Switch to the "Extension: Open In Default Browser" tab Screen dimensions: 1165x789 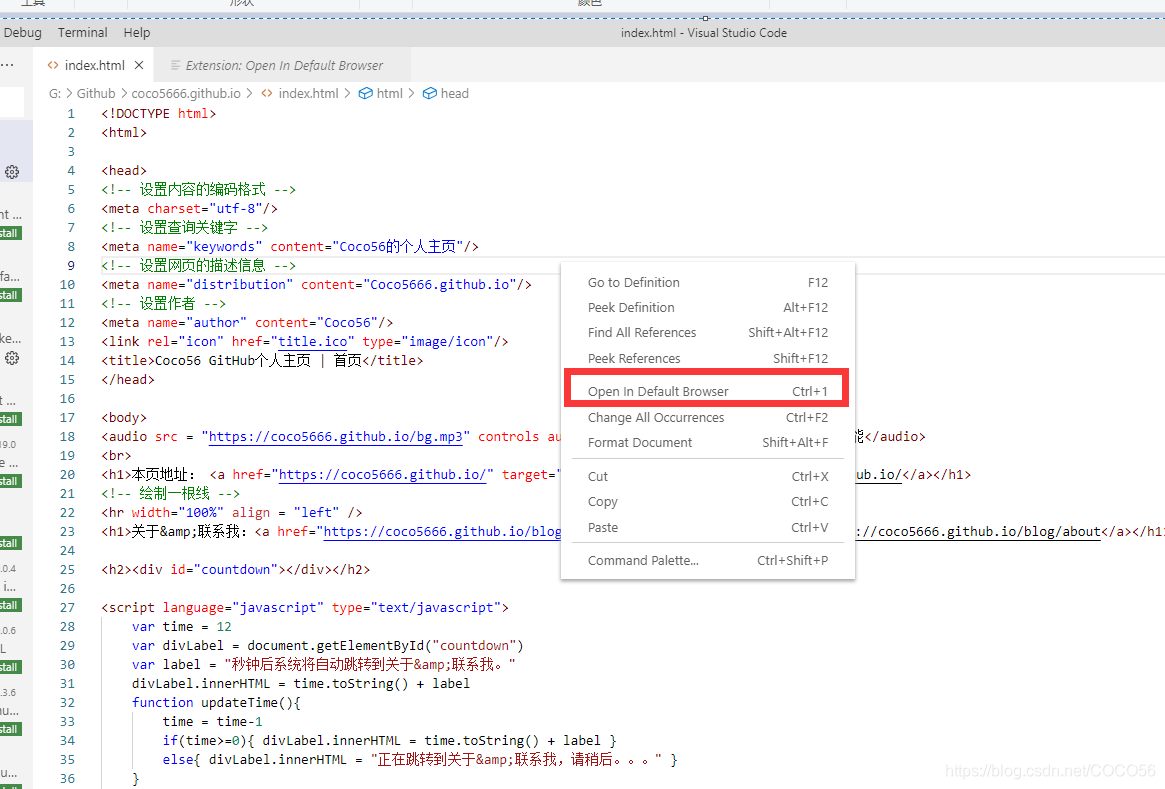[x=283, y=64]
